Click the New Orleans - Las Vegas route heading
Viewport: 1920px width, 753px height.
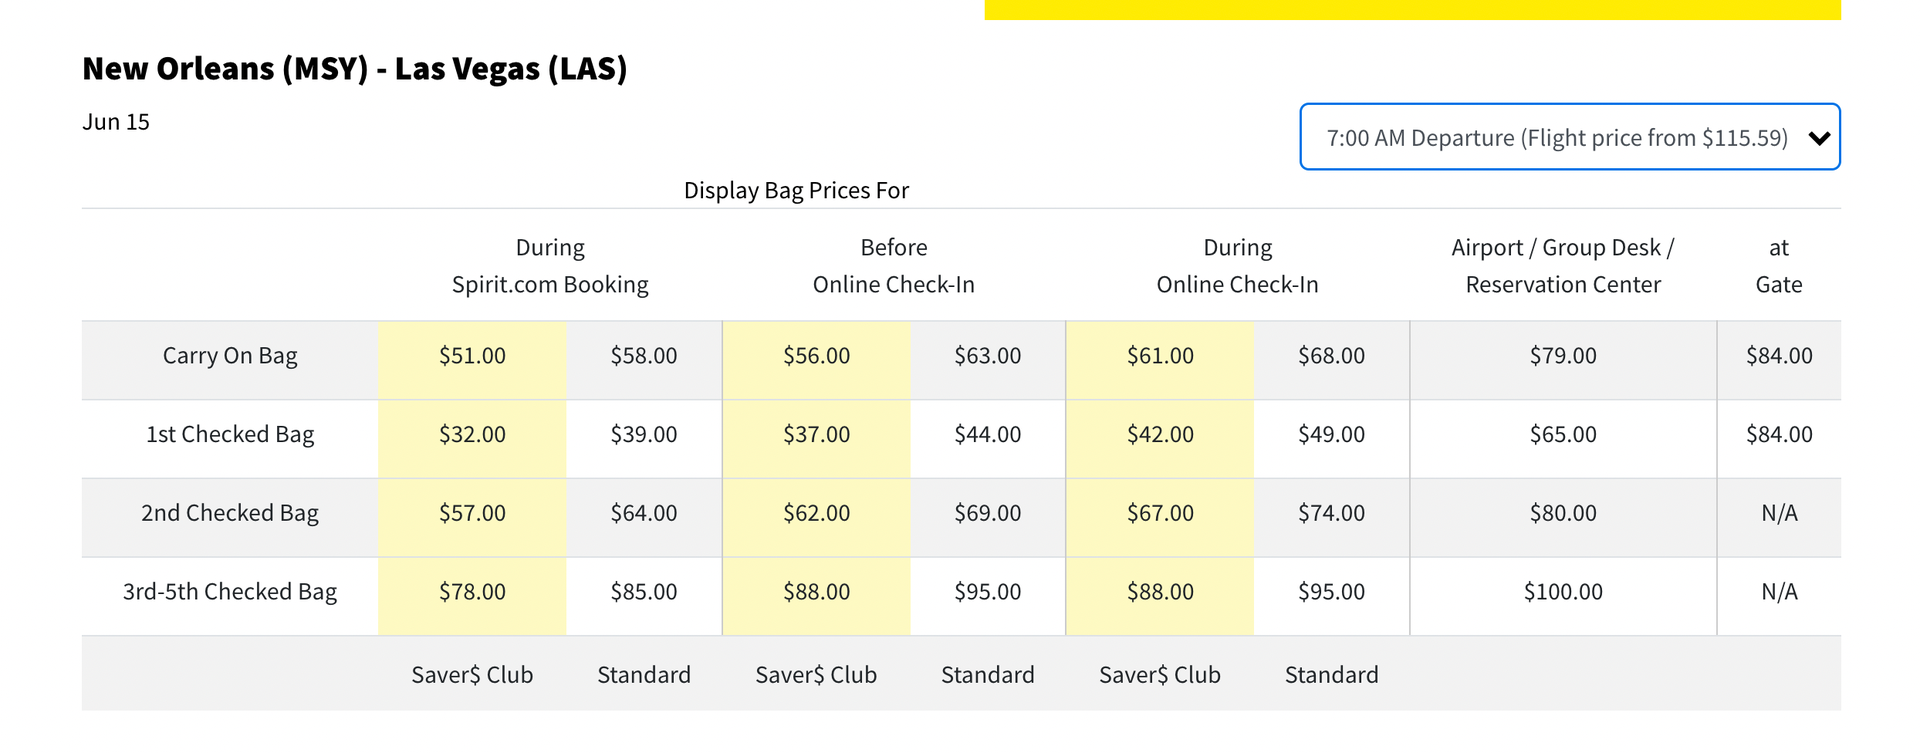(x=355, y=68)
